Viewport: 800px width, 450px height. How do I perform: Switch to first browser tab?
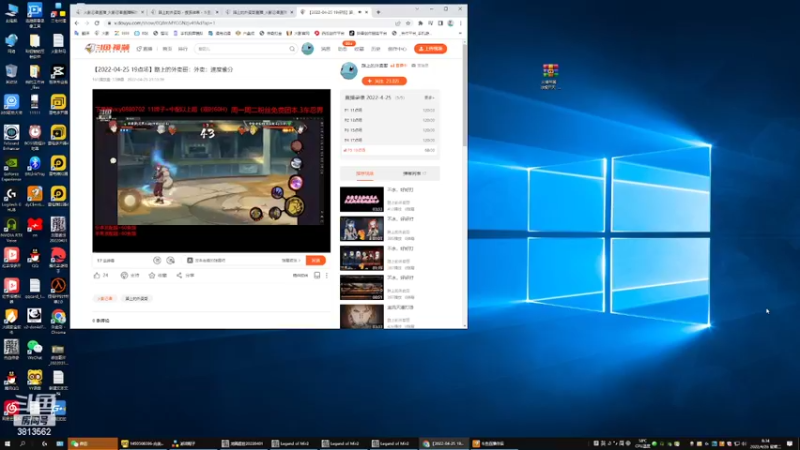coord(109,12)
